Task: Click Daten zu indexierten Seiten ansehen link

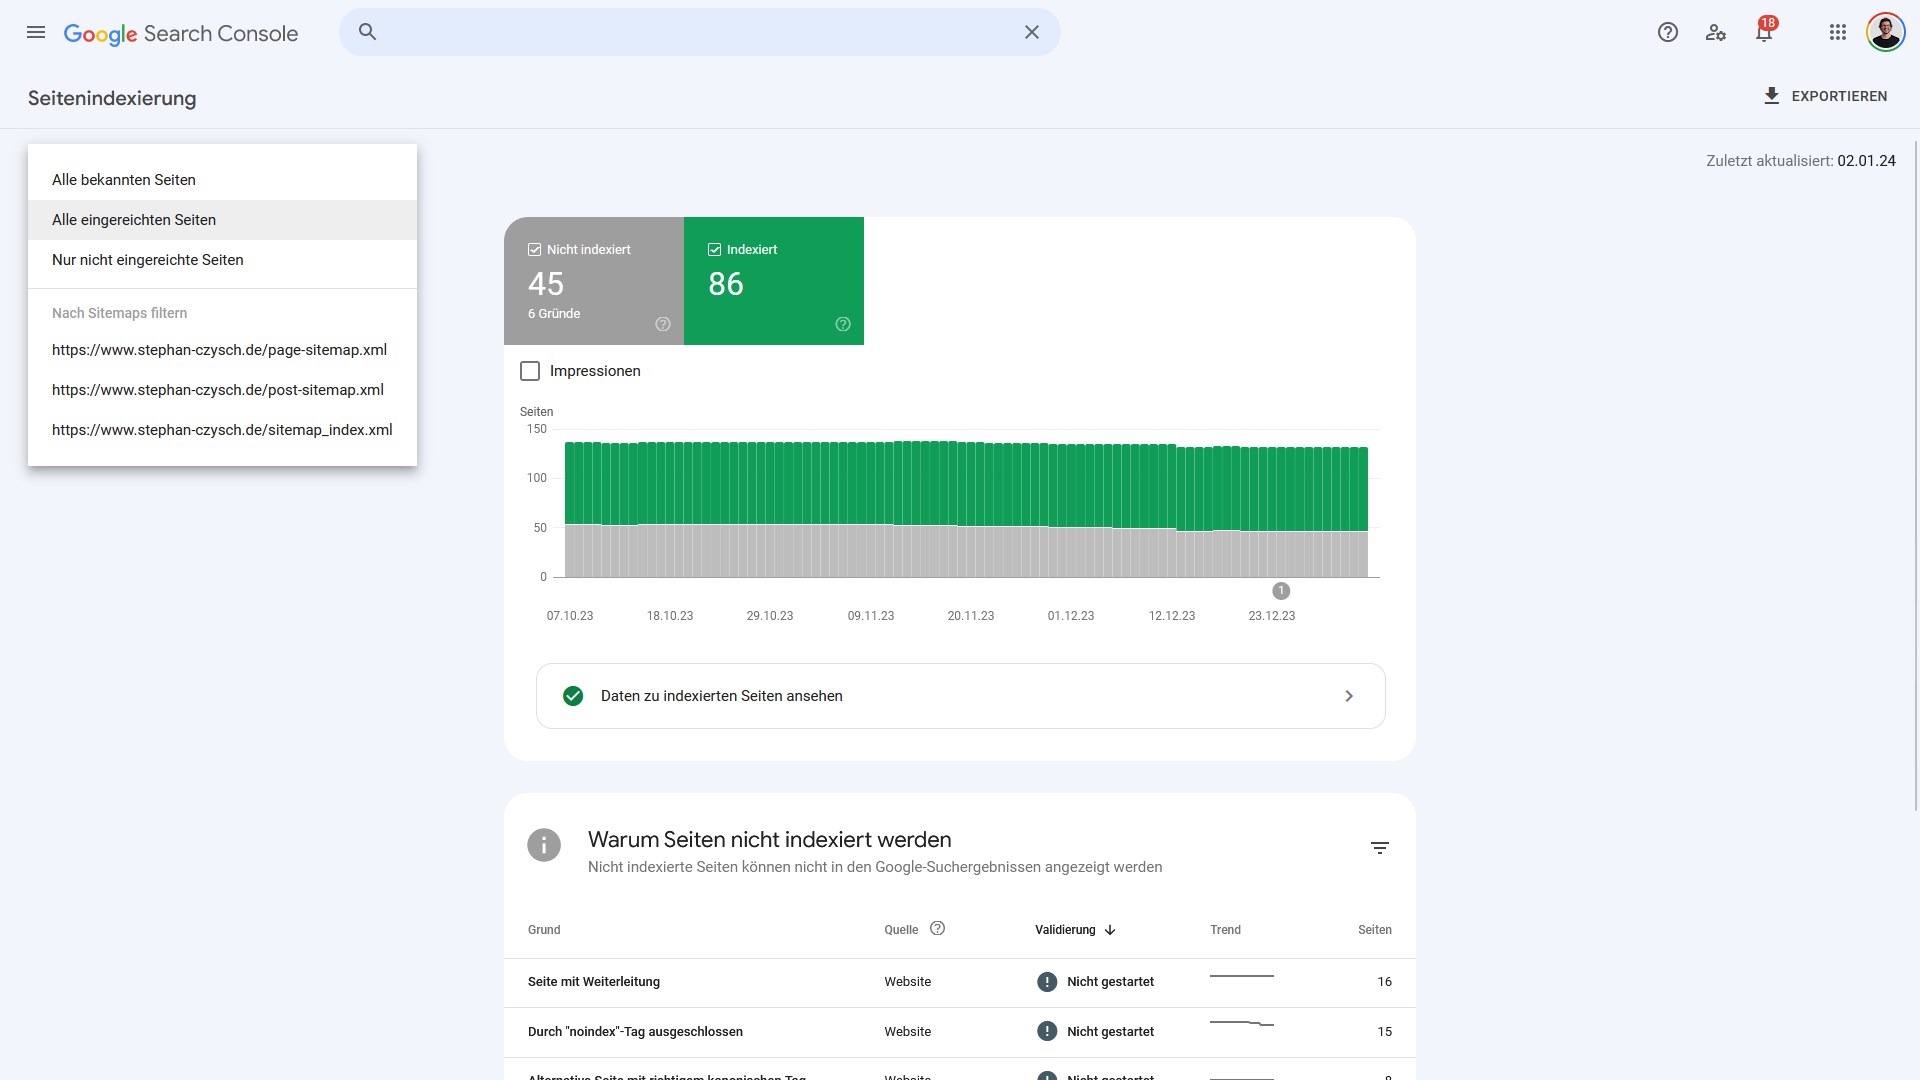Action: [x=960, y=695]
